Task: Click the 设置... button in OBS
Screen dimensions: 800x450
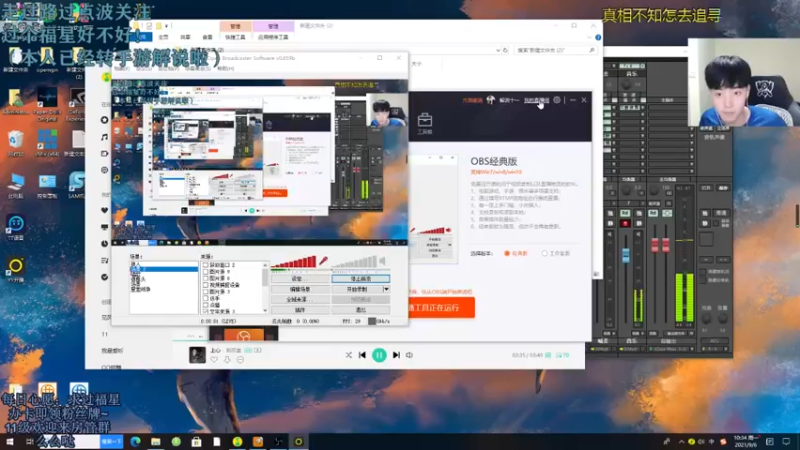Action: 300,279
